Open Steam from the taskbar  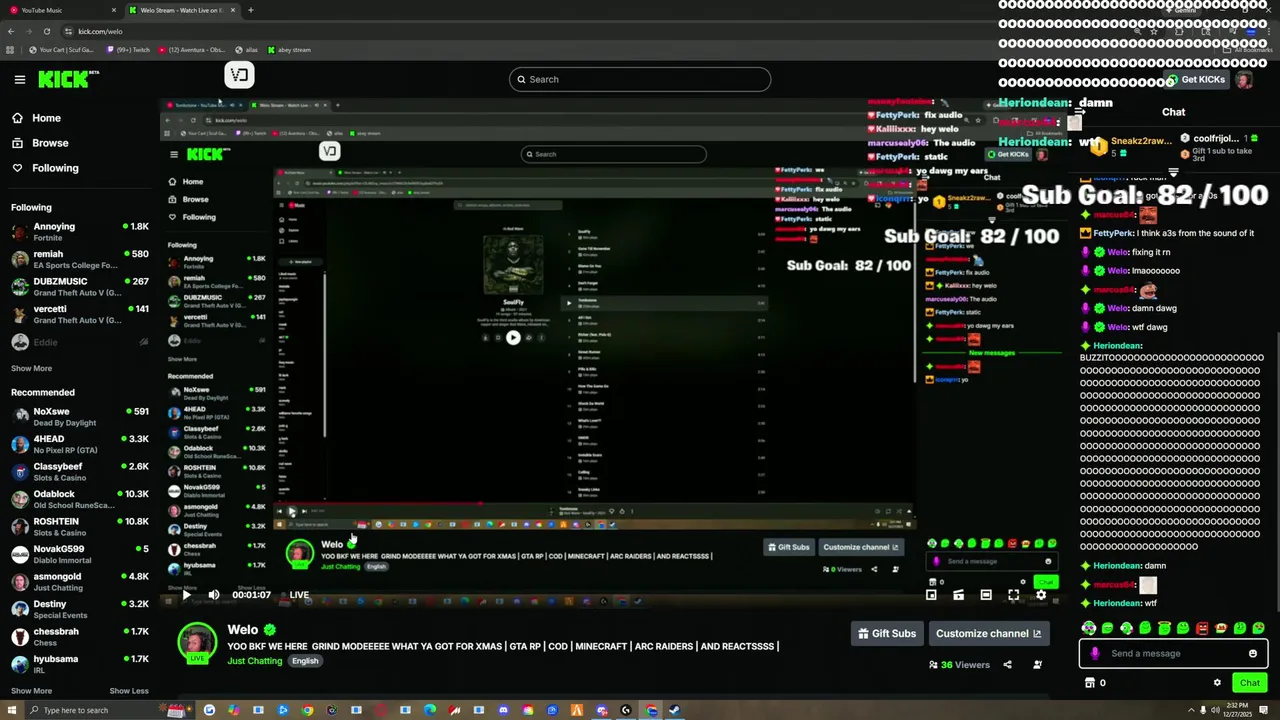pos(675,710)
